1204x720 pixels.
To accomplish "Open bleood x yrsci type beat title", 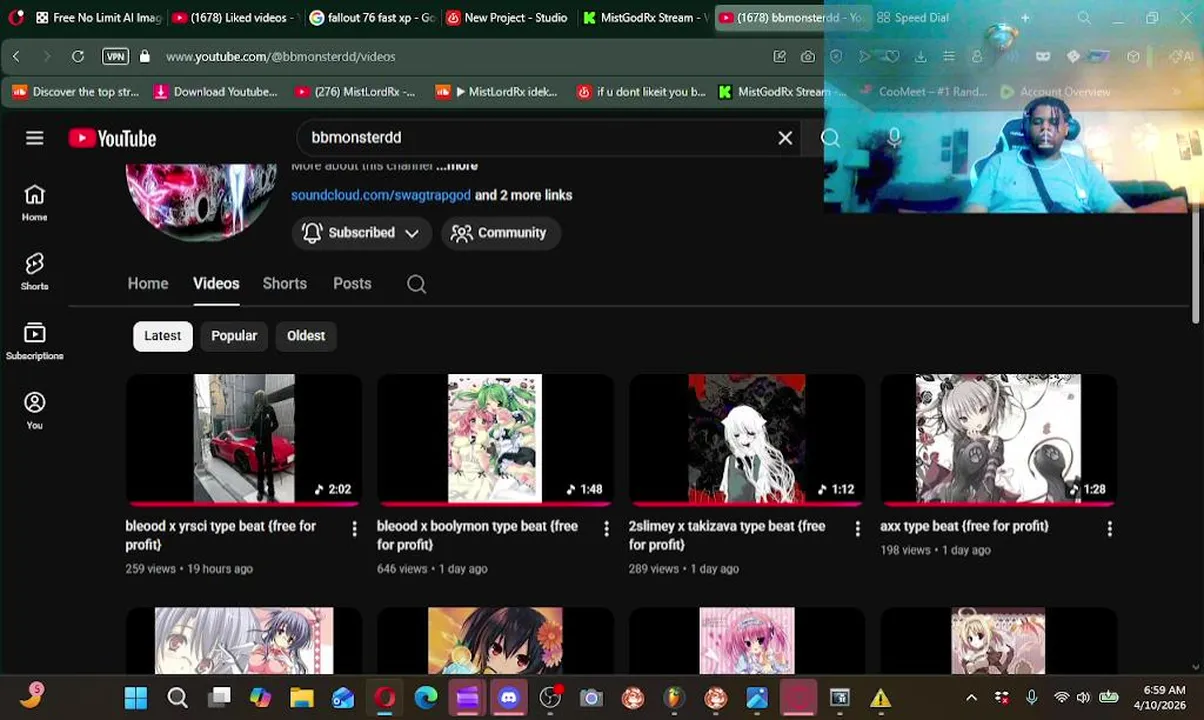I will tap(221, 535).
